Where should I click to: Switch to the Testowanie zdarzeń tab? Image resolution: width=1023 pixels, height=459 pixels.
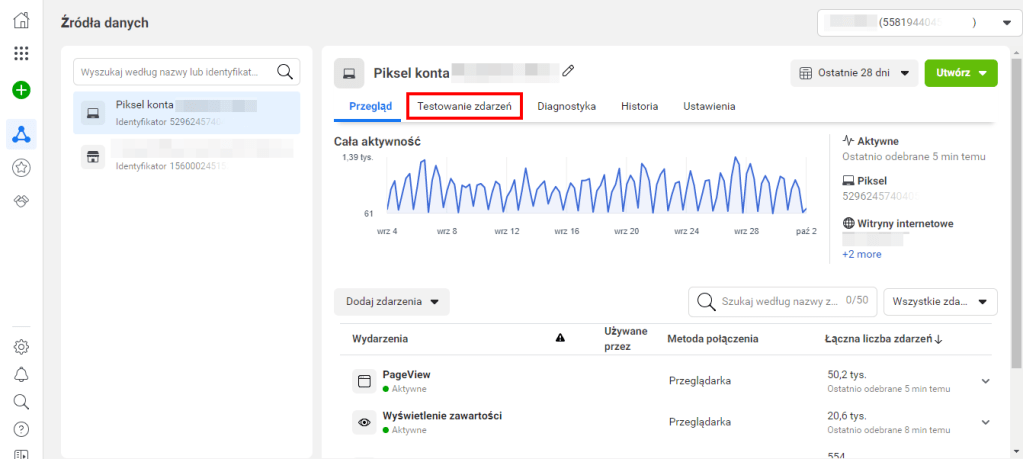click(x=464, y=105)
